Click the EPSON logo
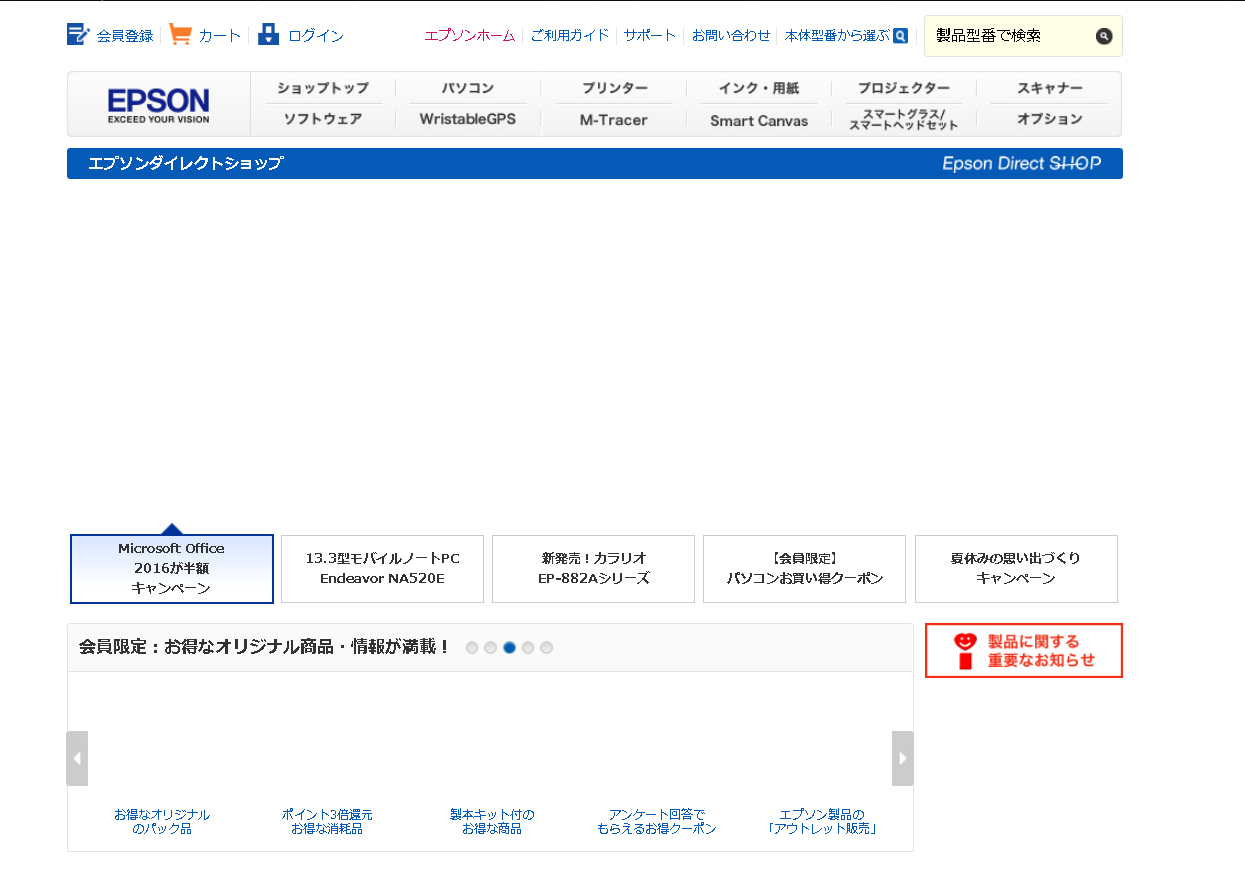Viewport: 1245px width, 870px height. [x=158, y=103]
